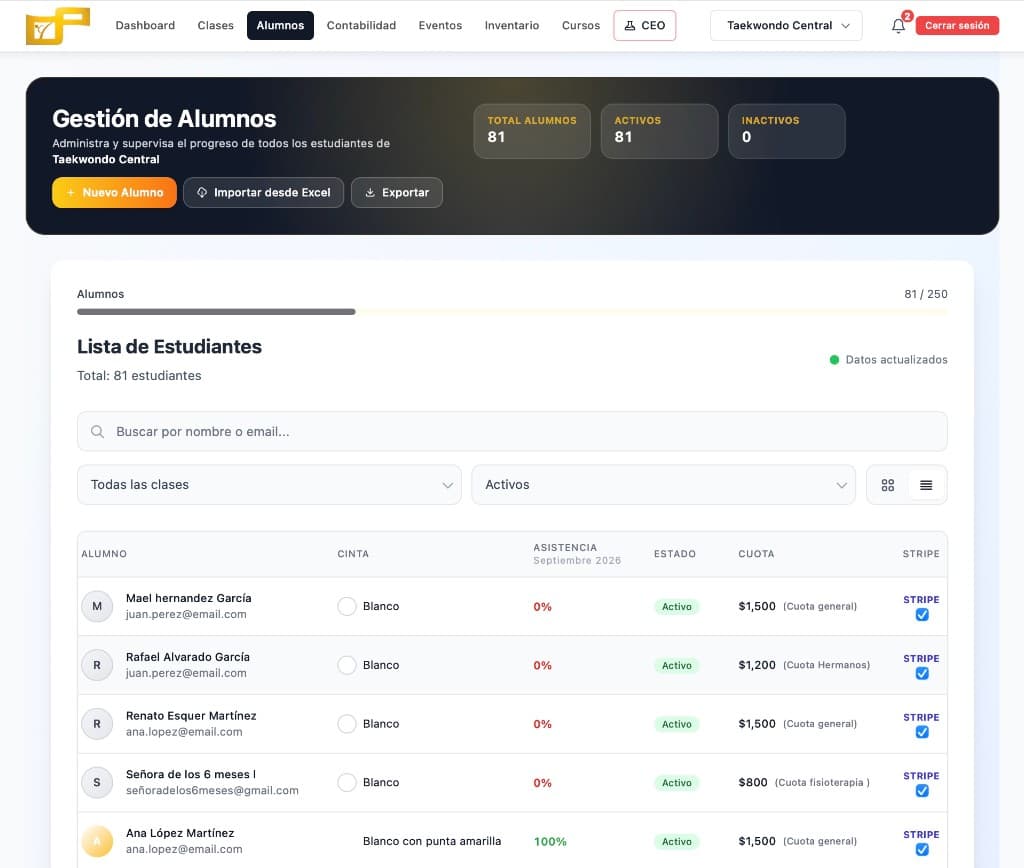Switch to grid view of students
This screenshot has width=1024, height=868.
click(x=888, y=485)
